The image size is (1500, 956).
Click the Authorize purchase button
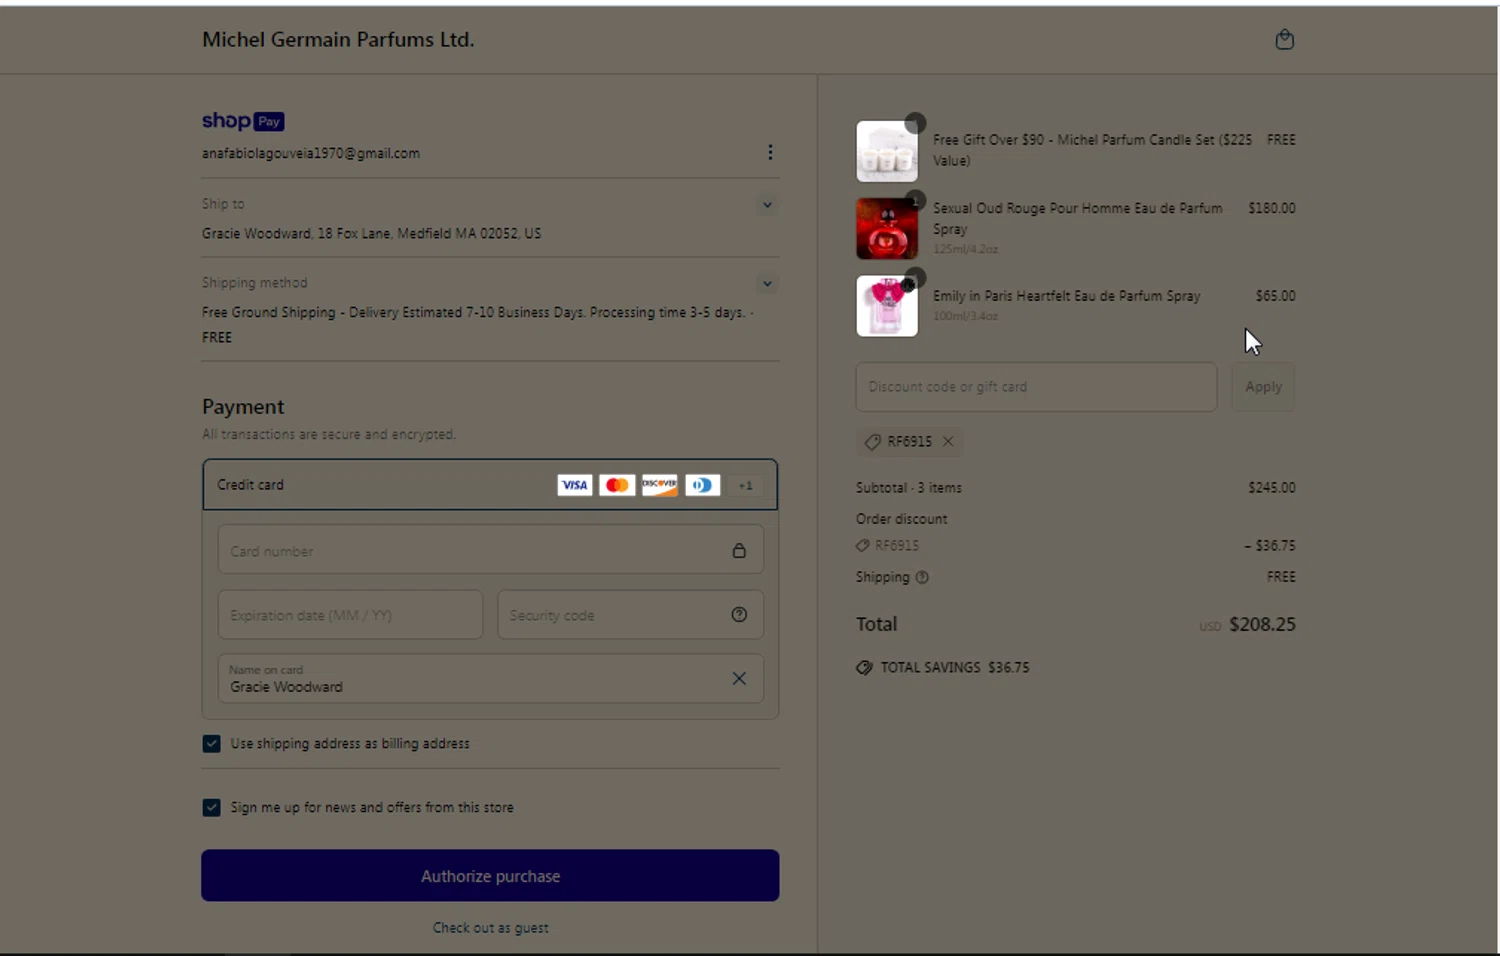490,875
